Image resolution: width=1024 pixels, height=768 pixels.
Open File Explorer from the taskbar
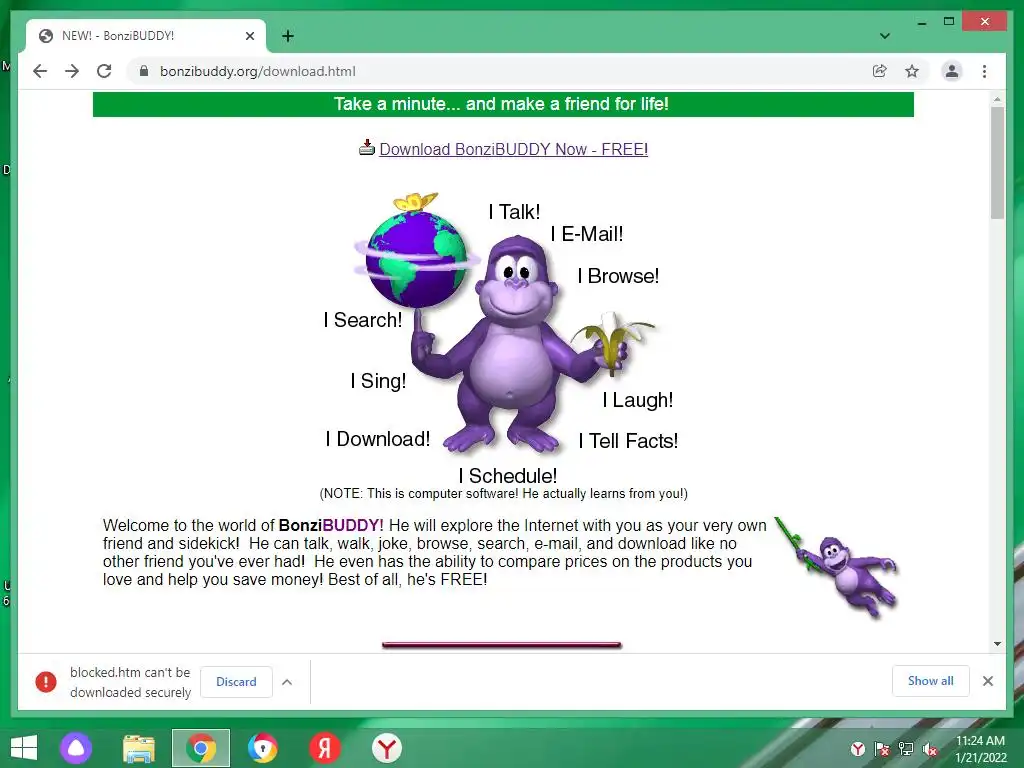[139, 748]
